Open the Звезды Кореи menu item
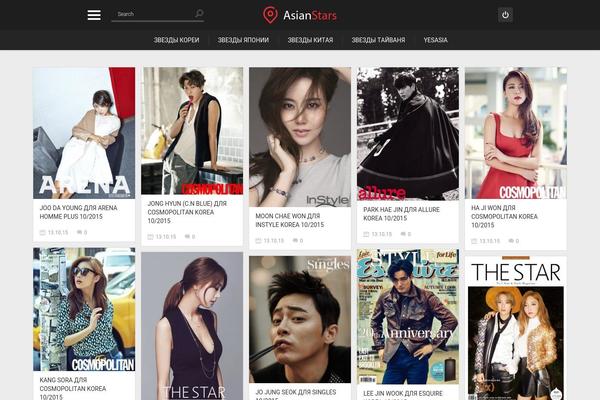600x400 pixels. [x=176, y=40]
